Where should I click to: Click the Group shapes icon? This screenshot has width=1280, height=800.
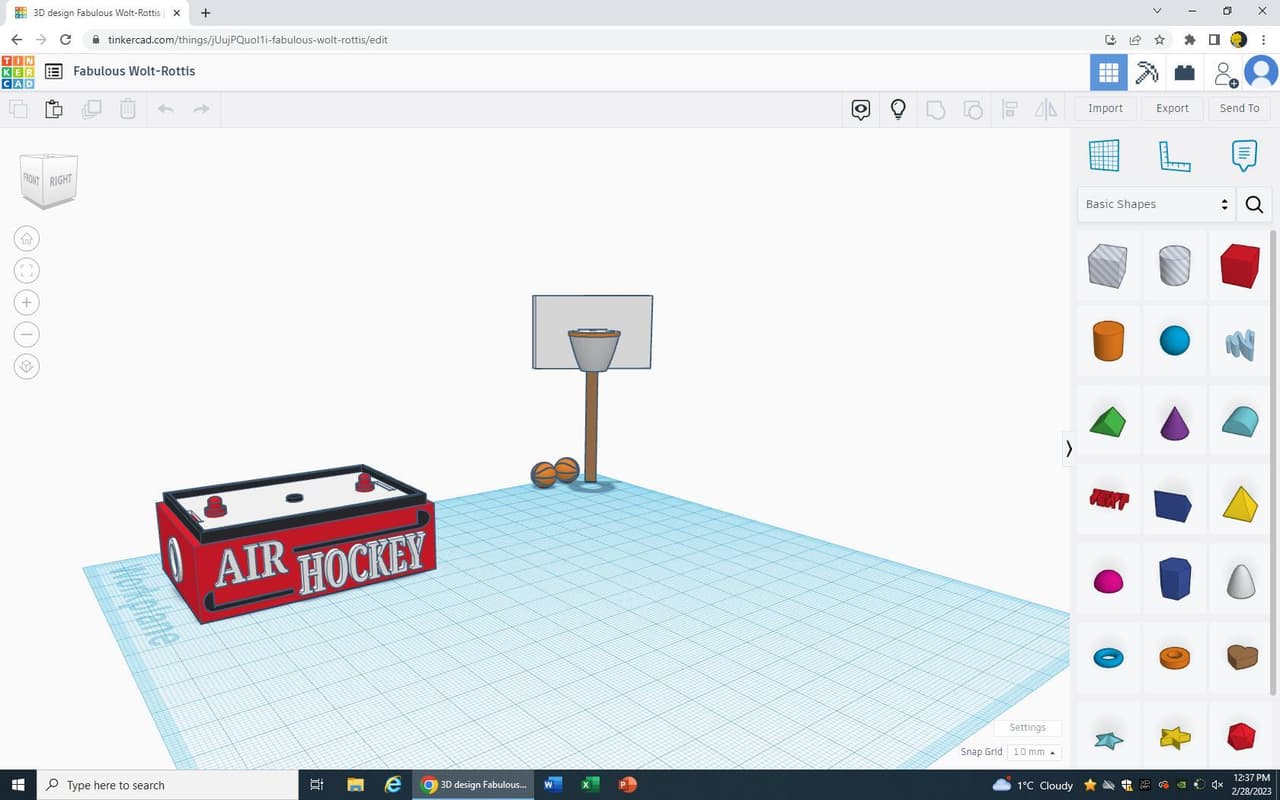[936, 109]
